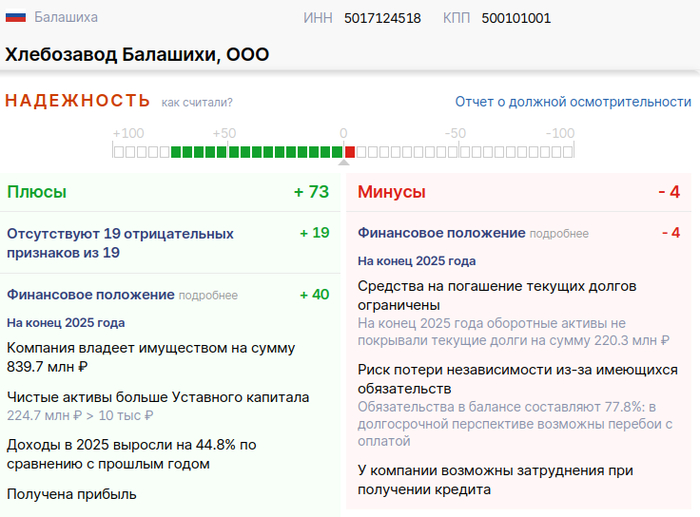The image size is (700, 517).
Task: Click 'Риск потери независимости из-за имеющихся обязательств'
Action: point(518,379)
